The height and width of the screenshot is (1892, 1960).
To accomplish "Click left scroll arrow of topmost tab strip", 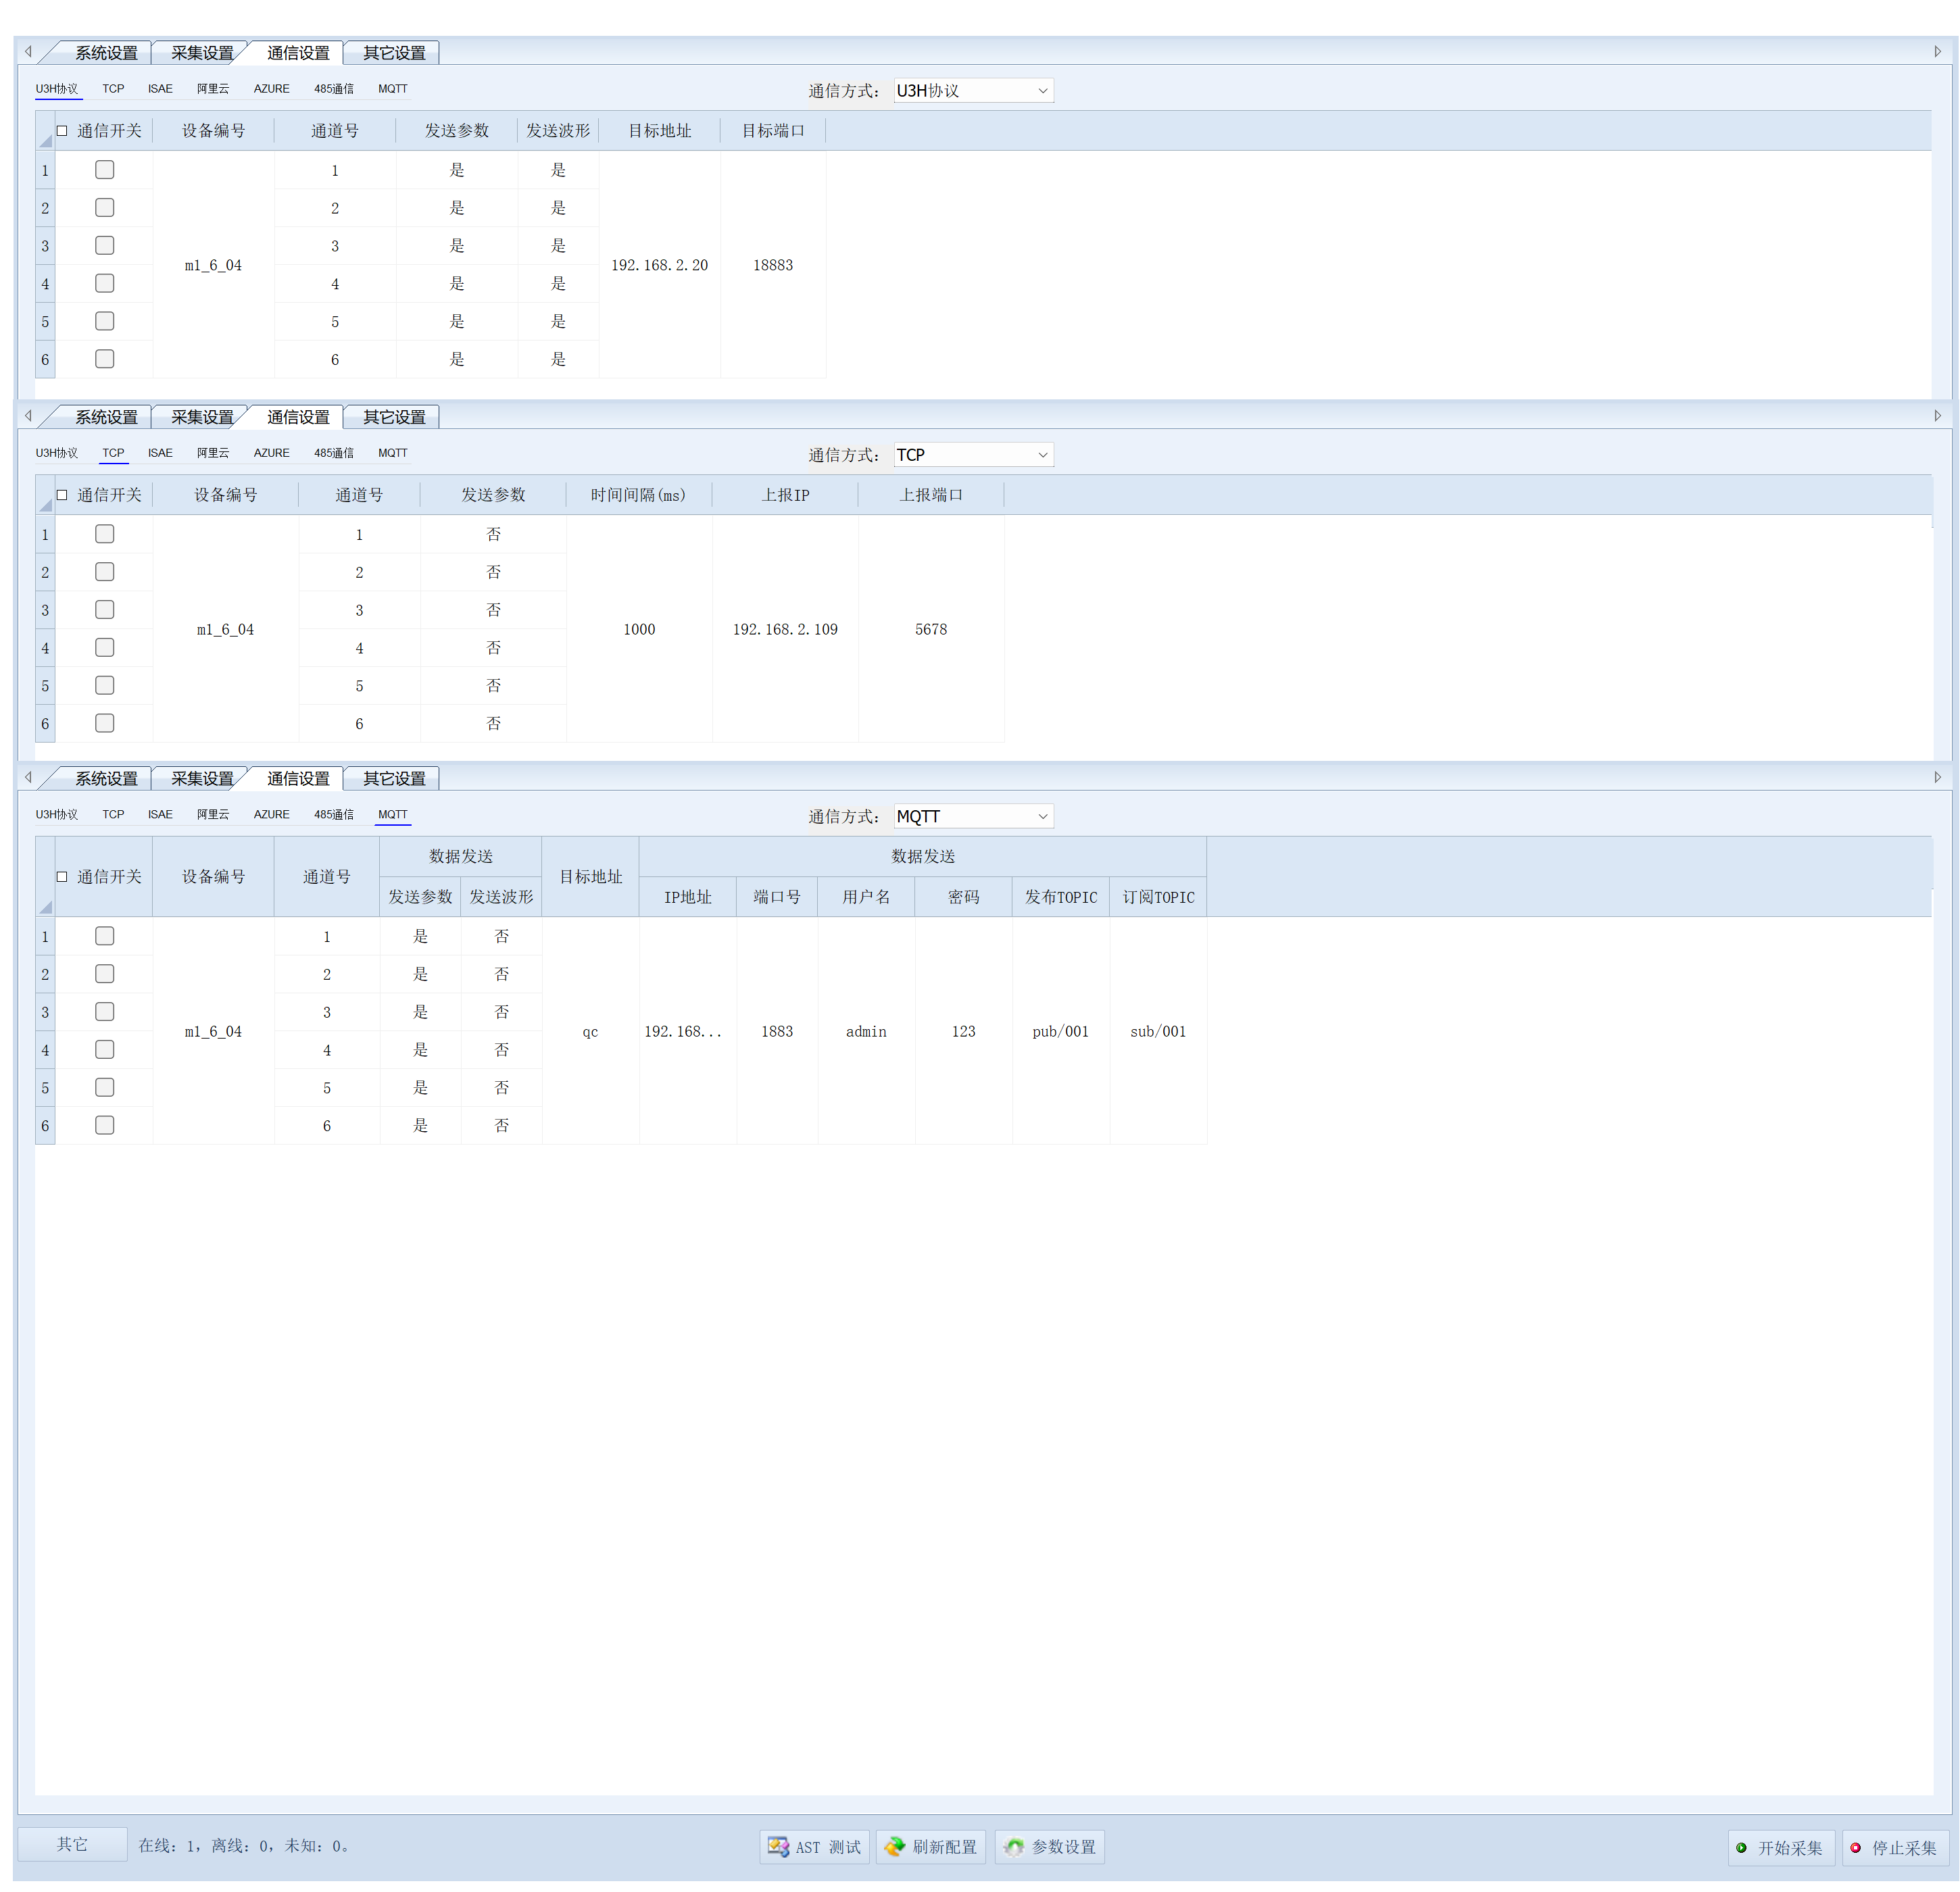I will [x=28, y=52].
